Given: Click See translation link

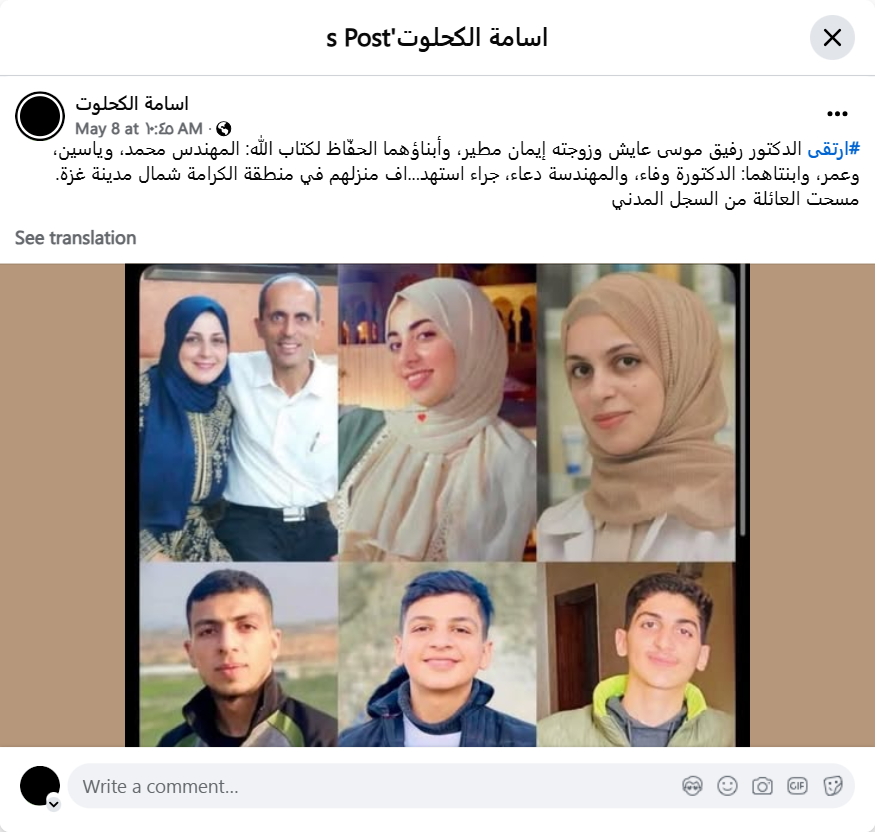Looking at the screenshot, I should [75, 238].
